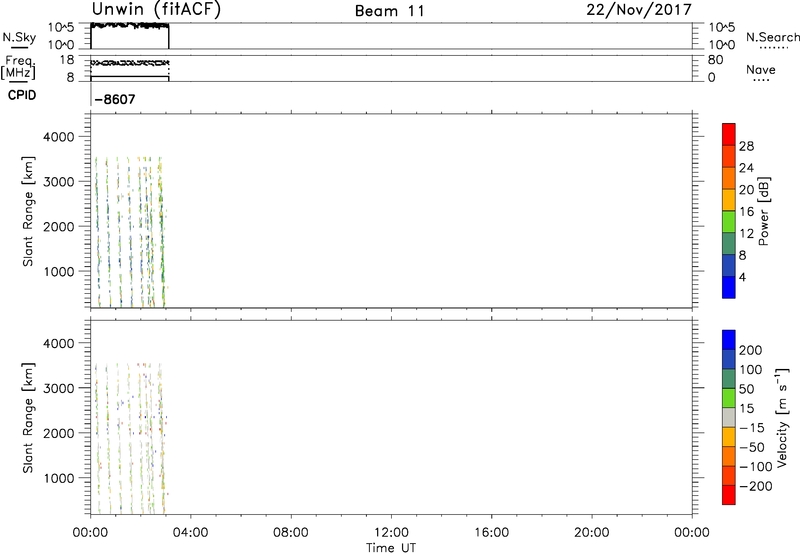Click the bright blue top segment of the Velocity colorbar
The width and height of the screenshot is (800, 554).
(729, 340)
